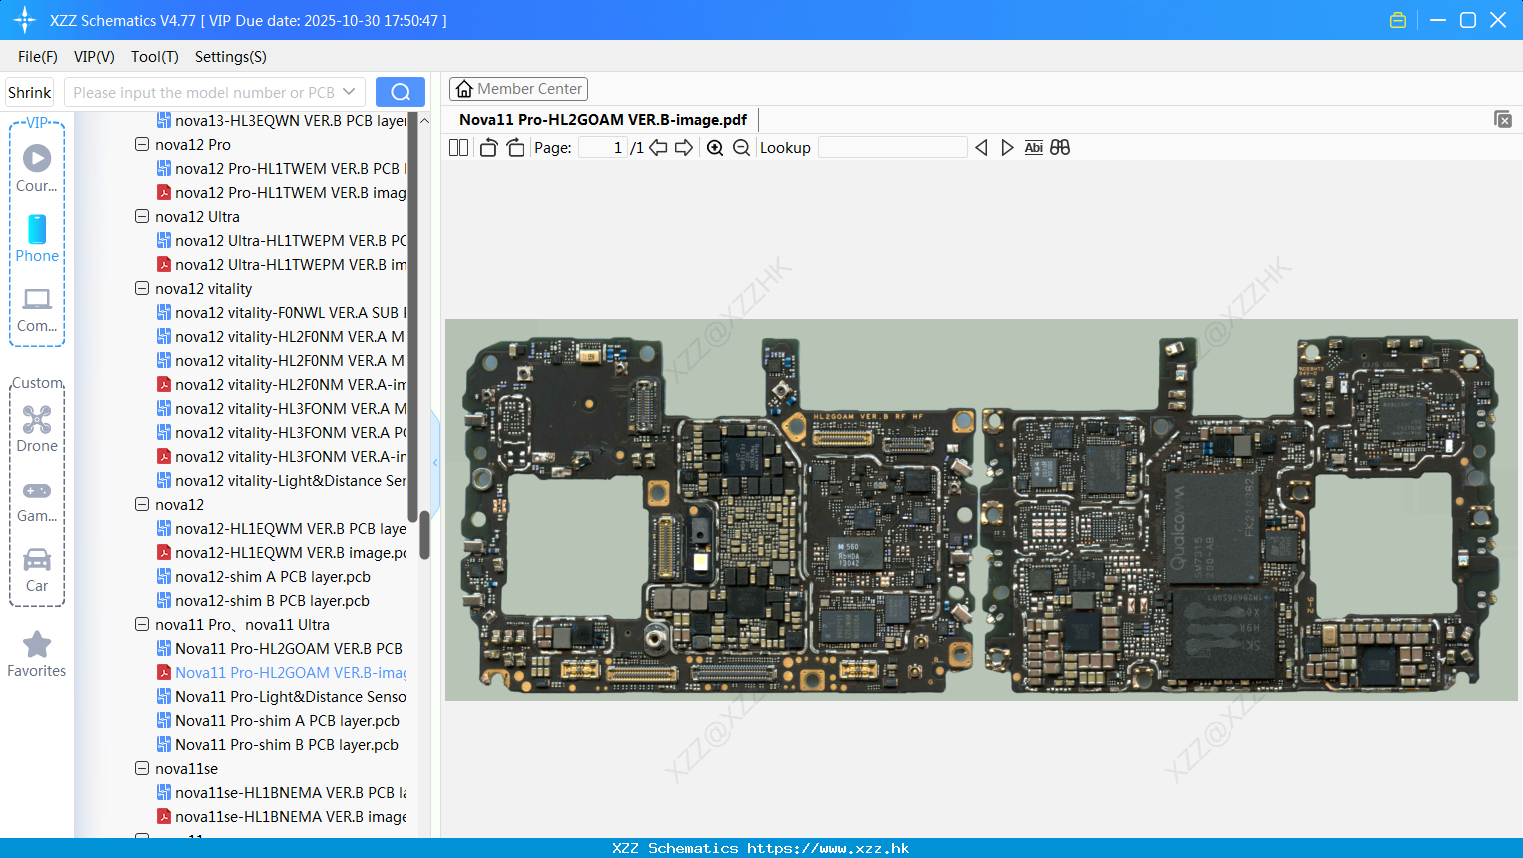The height and width of the screenshot is (858, 1523).
Task: Open the Courses section in the sidebar
Action: point(37,168)
